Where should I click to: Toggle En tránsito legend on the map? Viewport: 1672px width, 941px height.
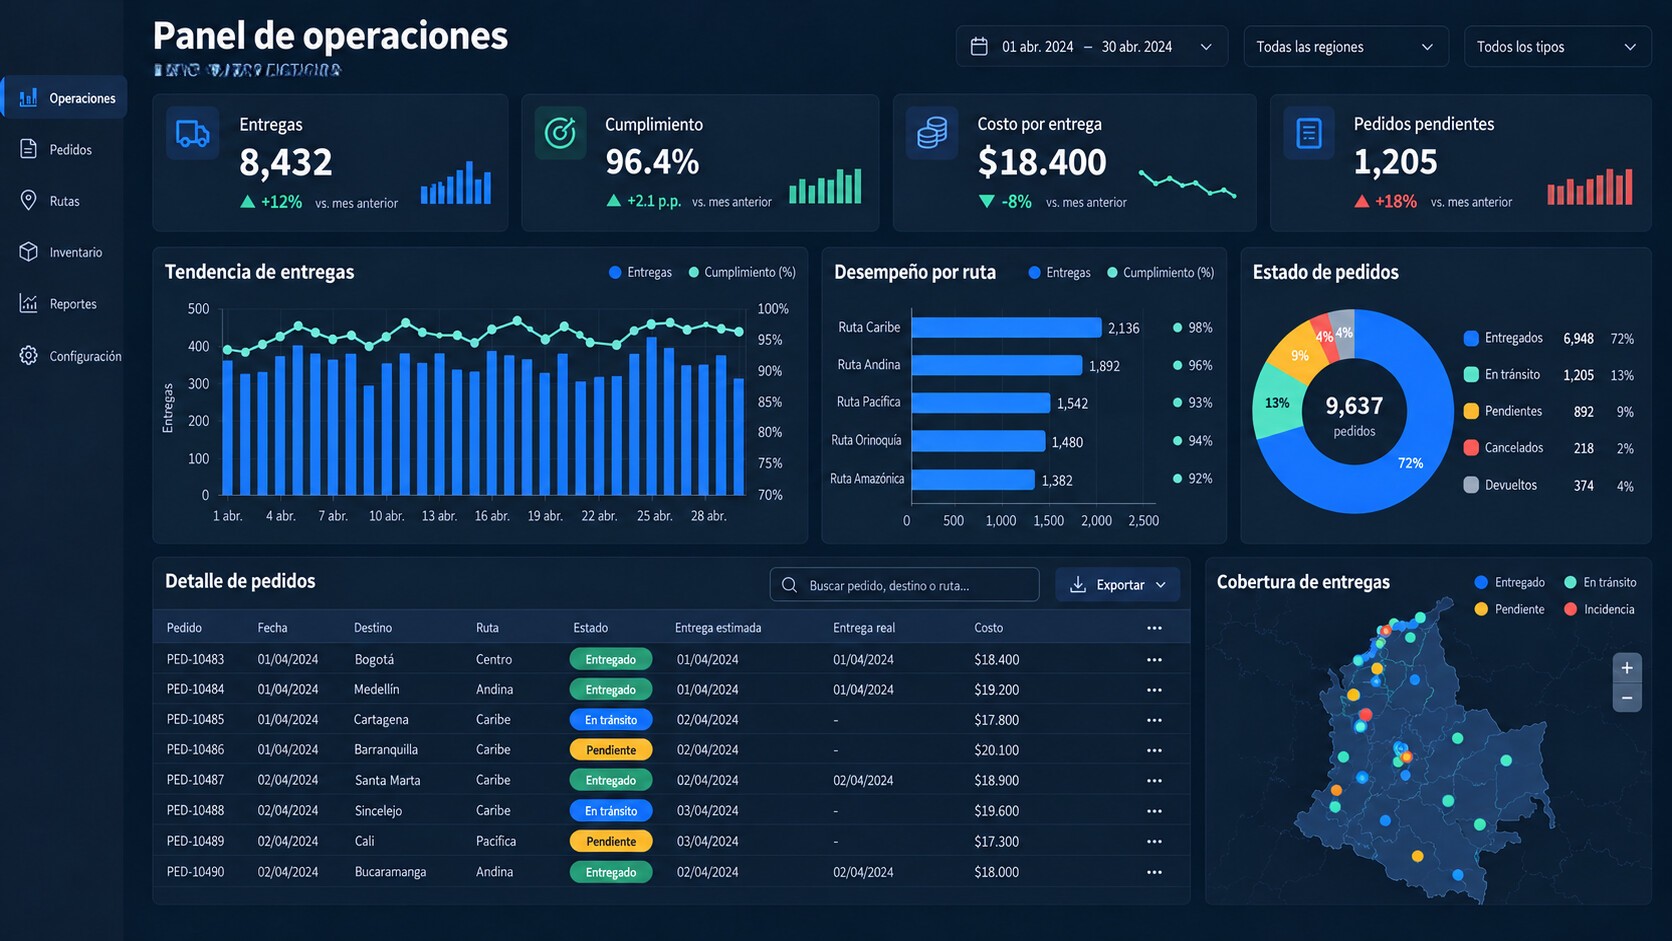(1600, 582)
